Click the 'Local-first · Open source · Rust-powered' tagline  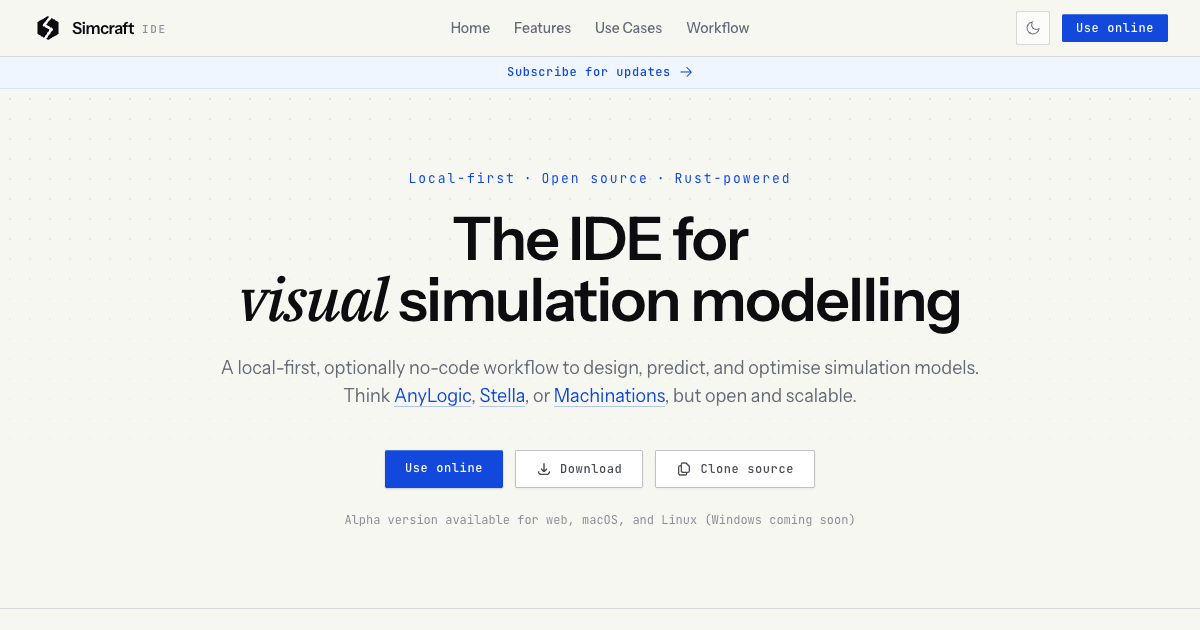(x=600, y=179)
